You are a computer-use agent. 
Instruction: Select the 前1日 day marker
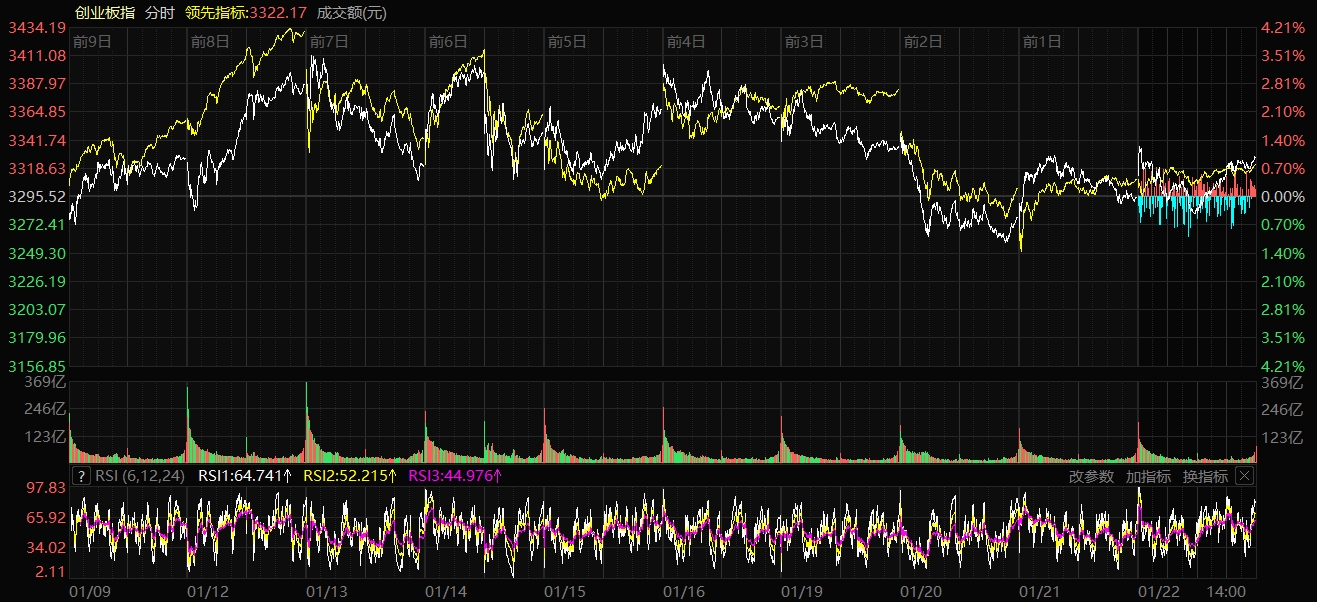click(1041, 42)
